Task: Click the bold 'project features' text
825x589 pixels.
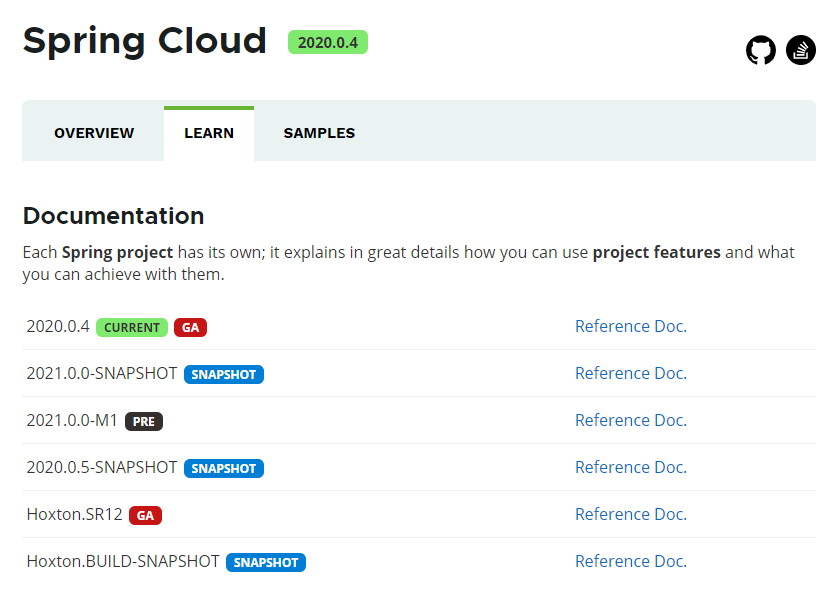Action: point(657,253)
